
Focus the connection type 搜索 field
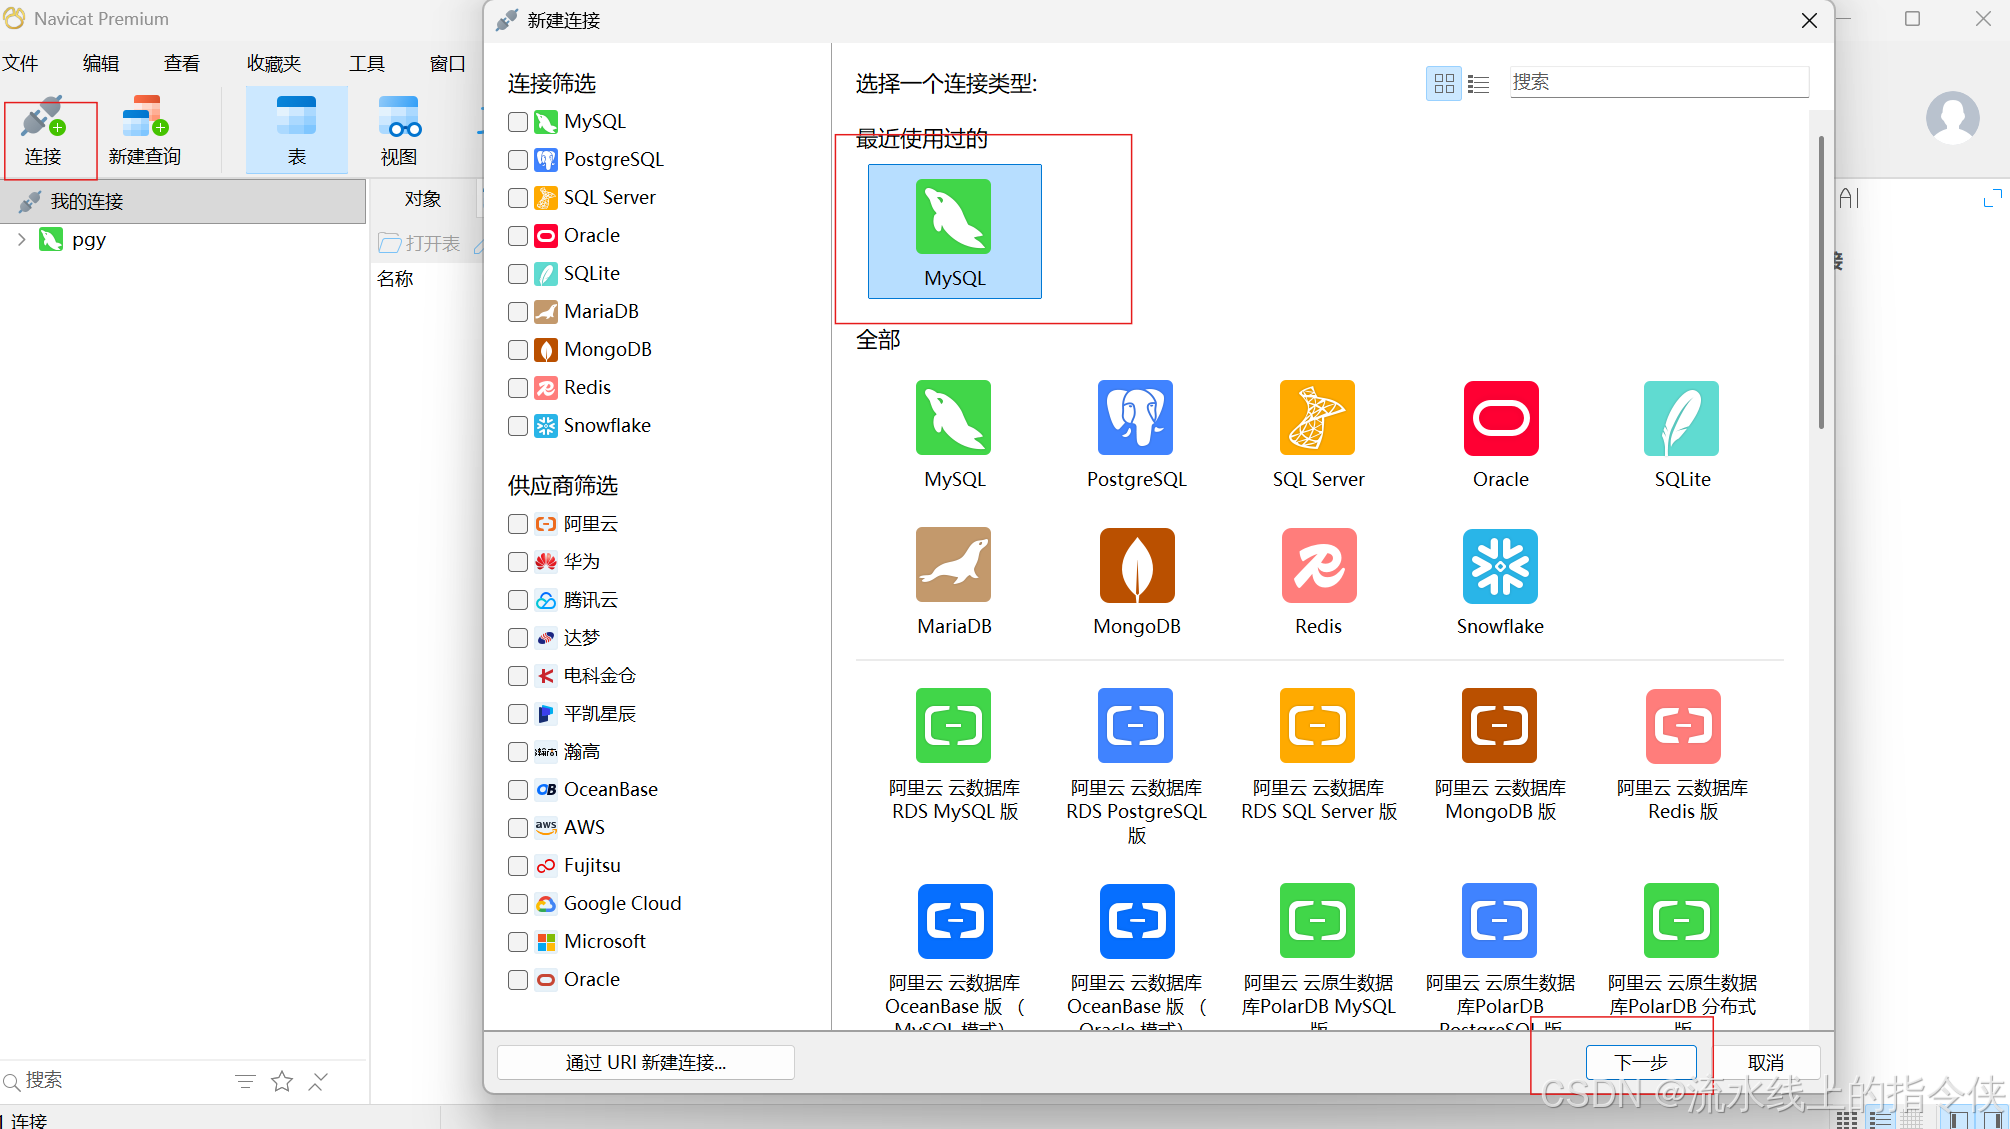coord(1658,82)
